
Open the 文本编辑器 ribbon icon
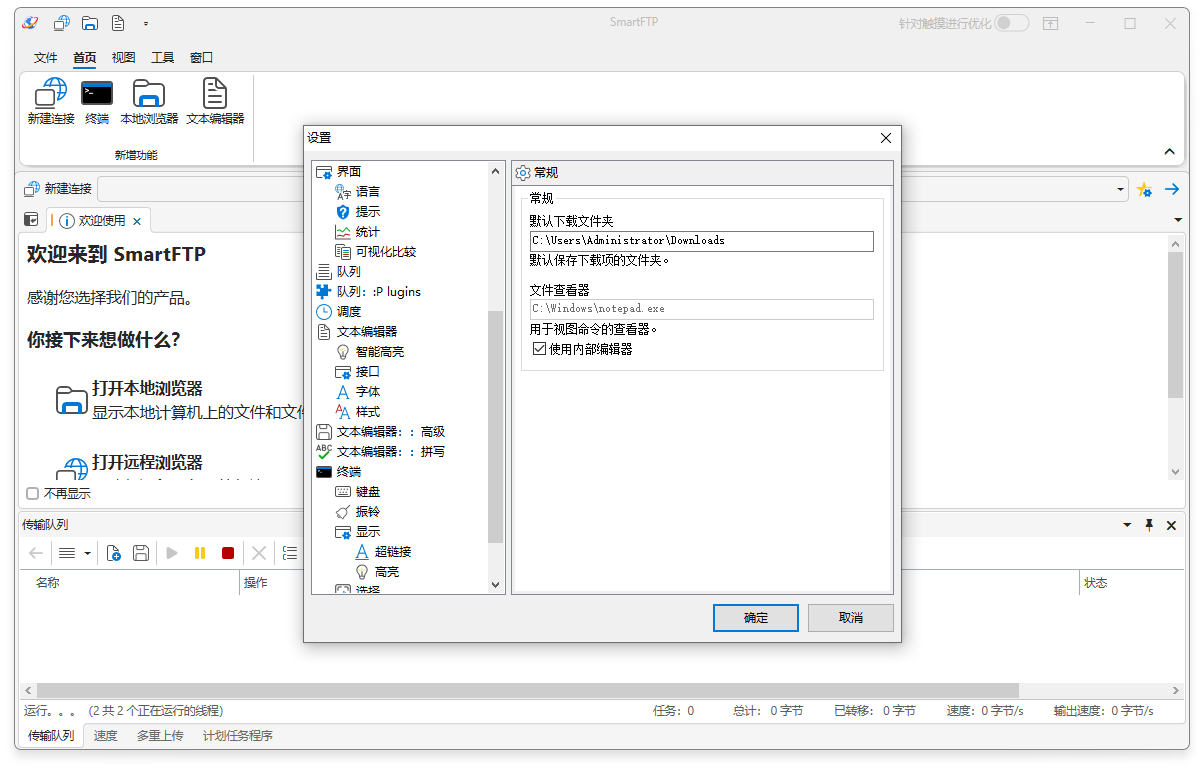click(x=213, y=100)
